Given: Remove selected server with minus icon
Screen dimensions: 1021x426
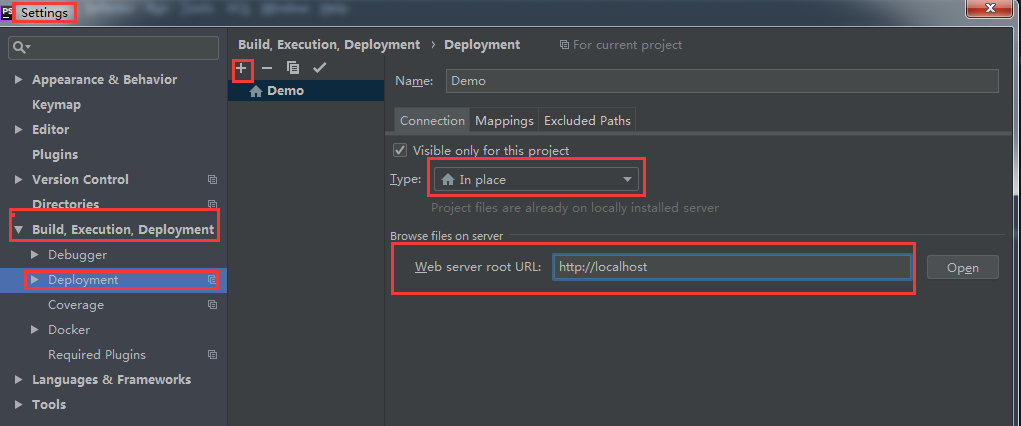Looking at the screenshot, I should [267, 68].
